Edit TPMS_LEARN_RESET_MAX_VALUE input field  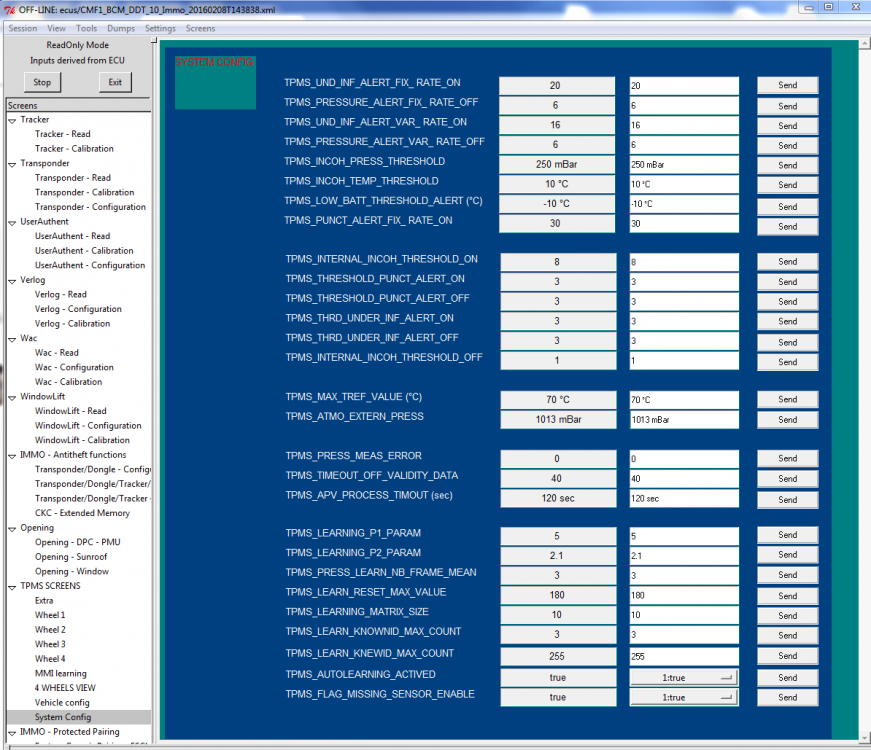(684, 595)
